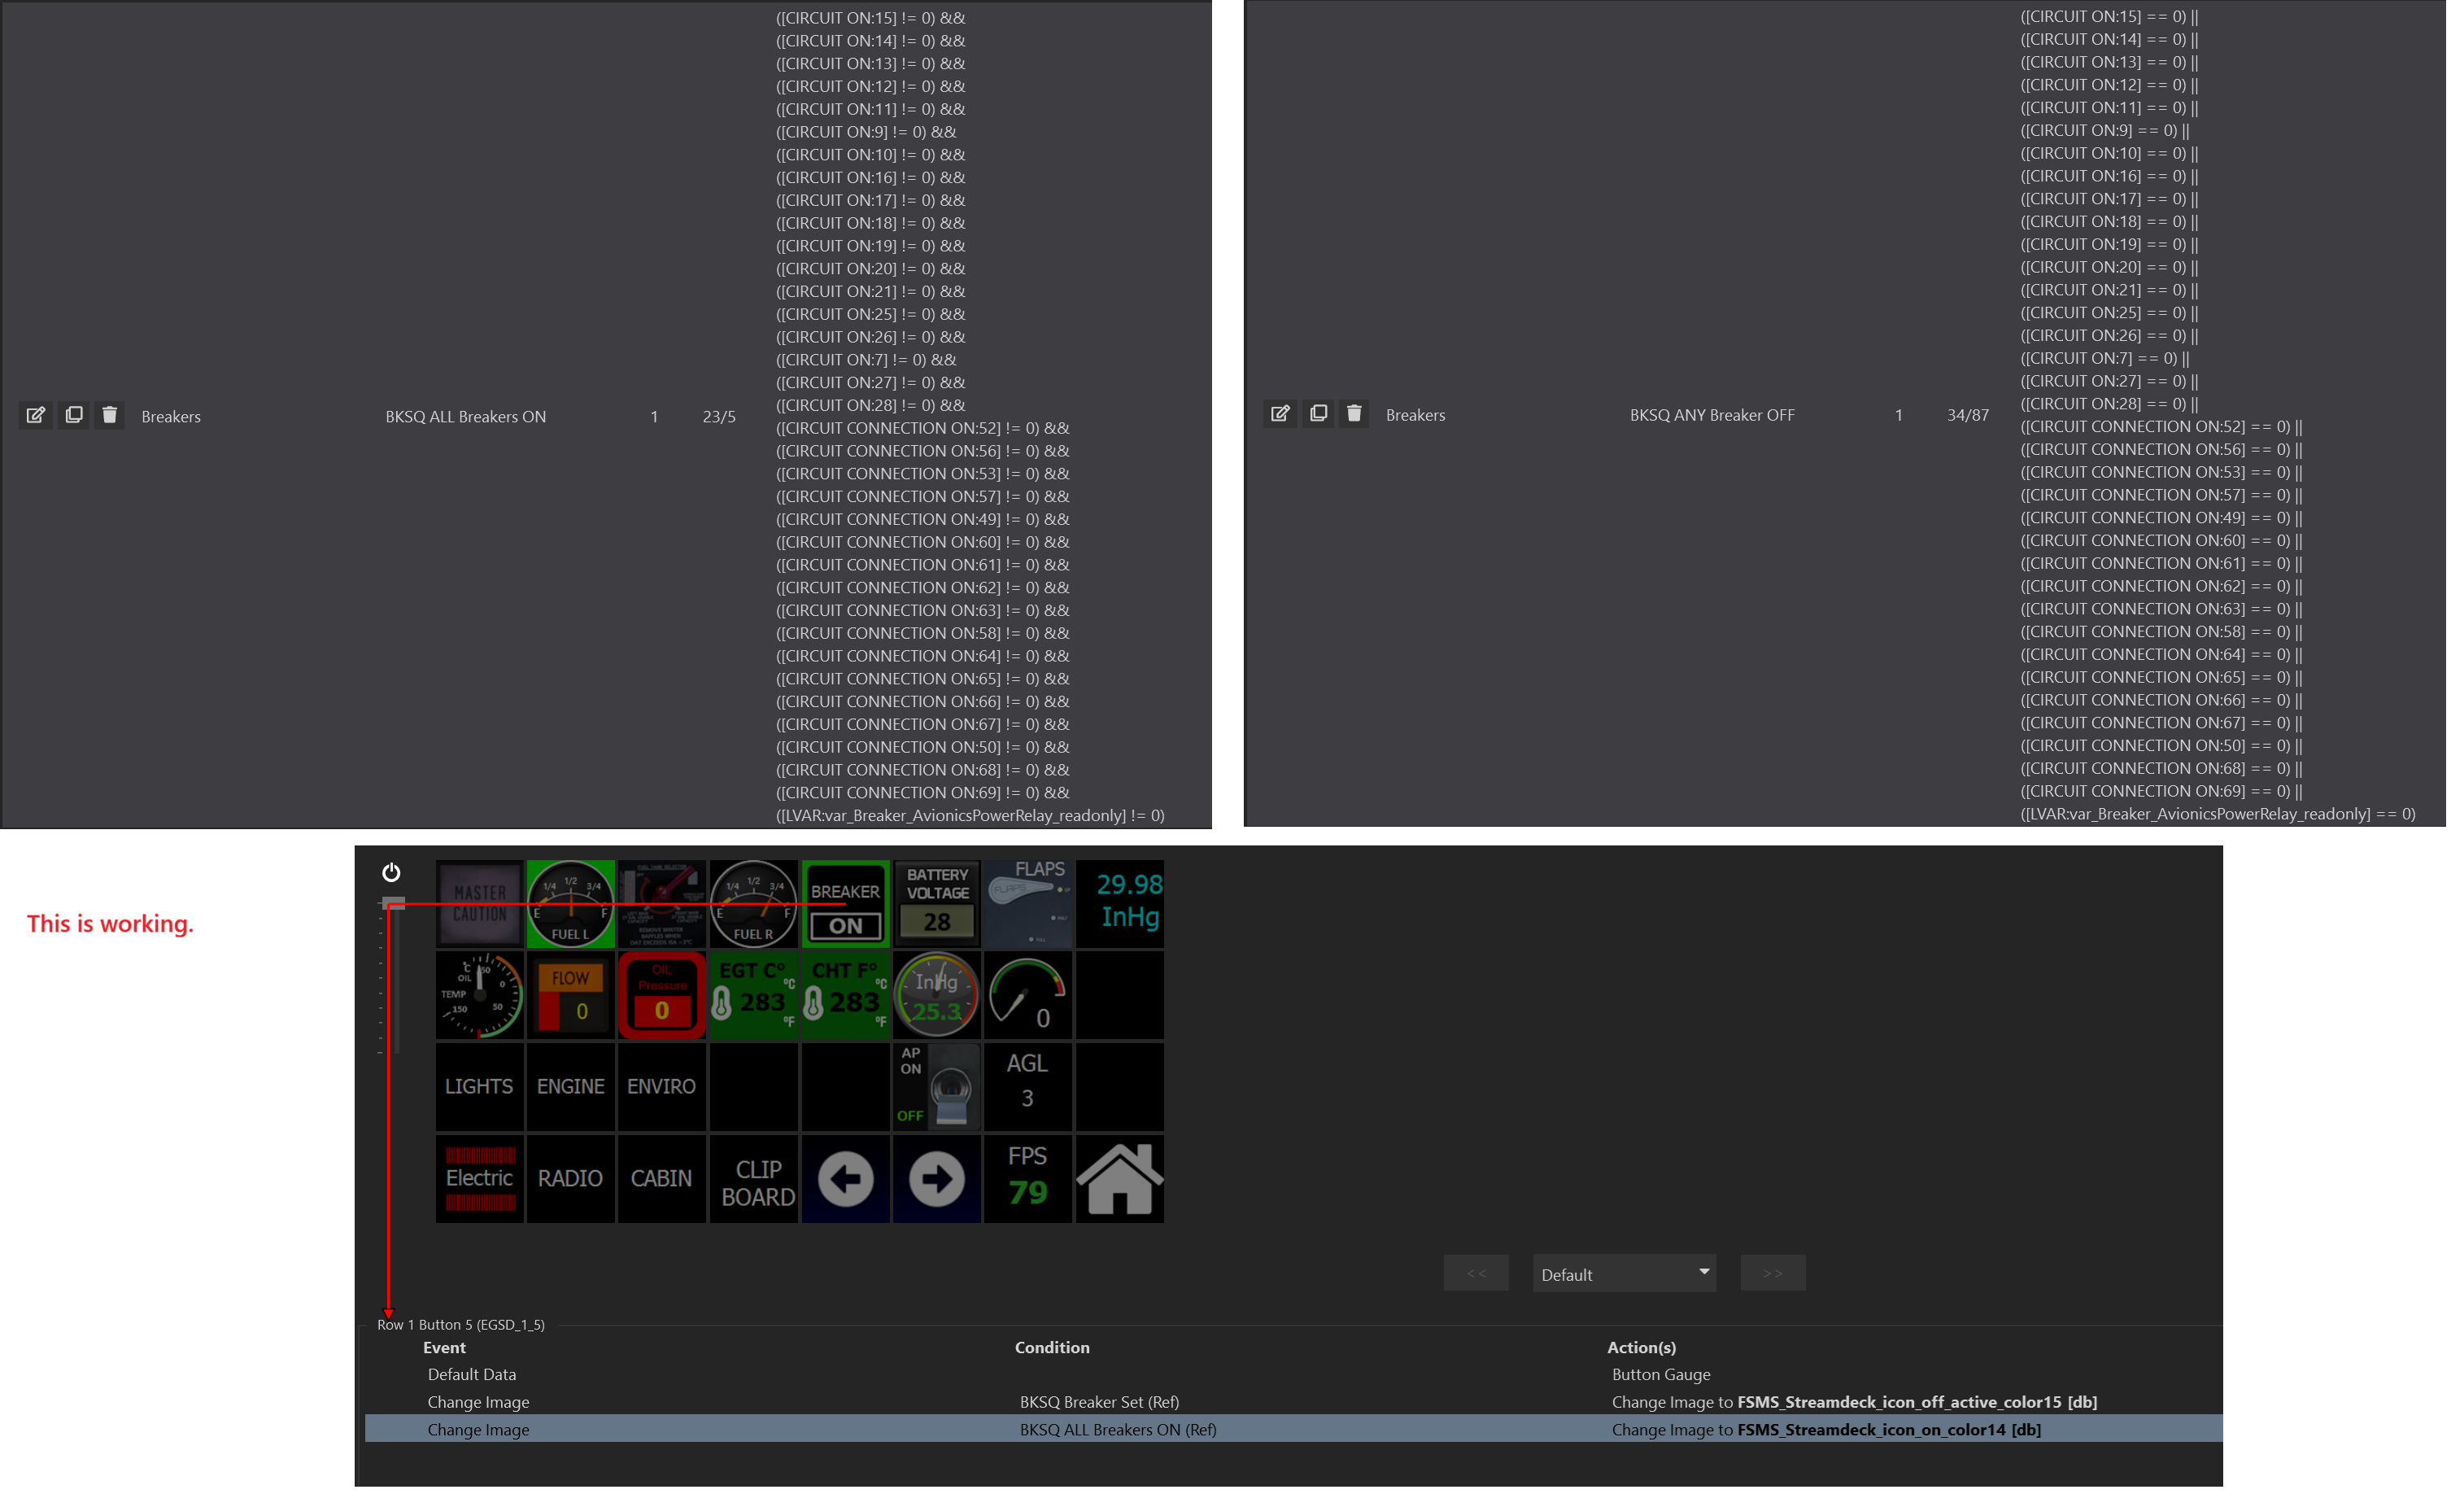Toggle the AP ON/OFF tile
Screen dimensions: 2464x1507
(936, 1086)
